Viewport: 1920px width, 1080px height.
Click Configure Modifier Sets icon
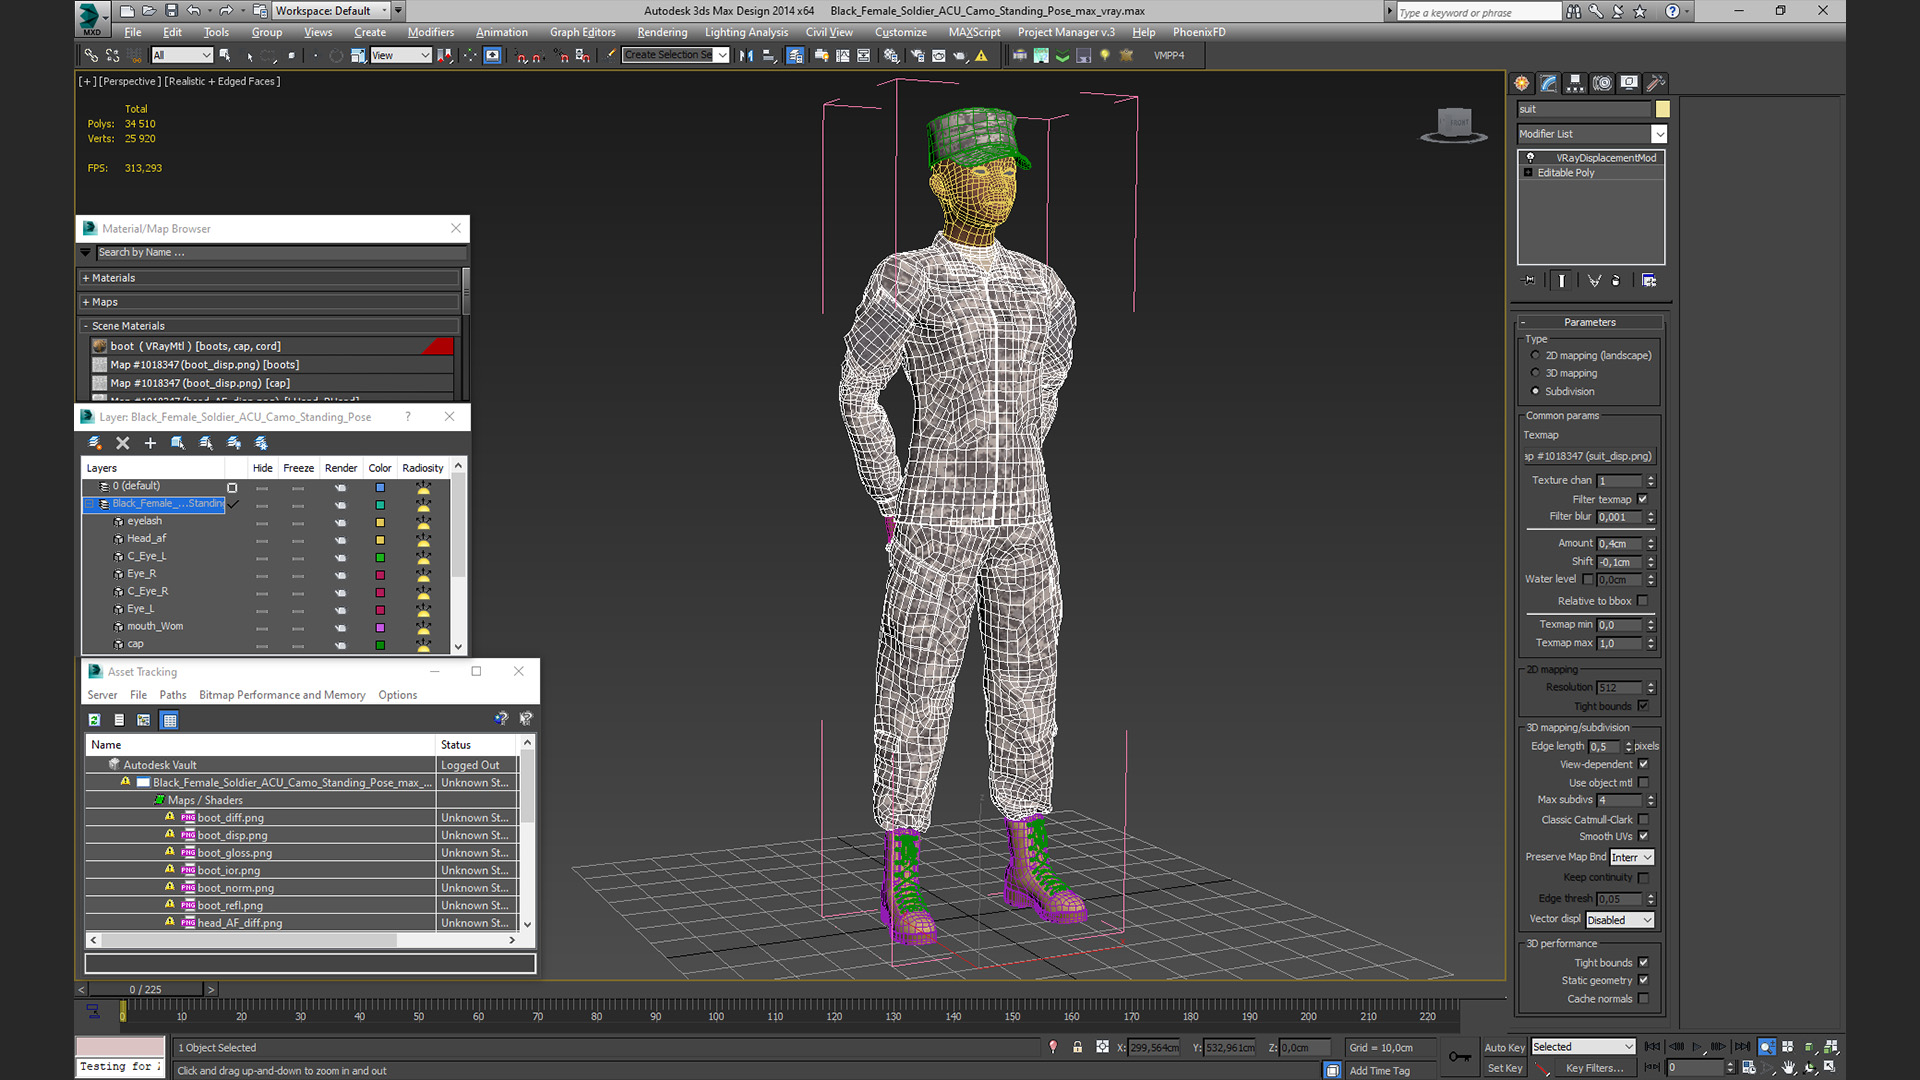click(1649, 281)
